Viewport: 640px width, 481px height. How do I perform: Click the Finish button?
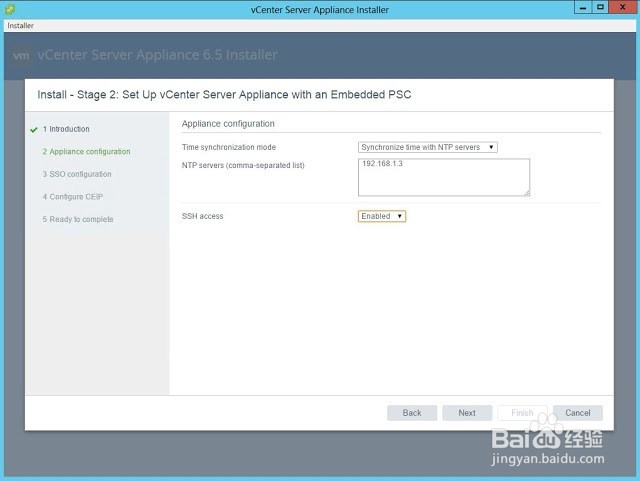coord(522,413)
